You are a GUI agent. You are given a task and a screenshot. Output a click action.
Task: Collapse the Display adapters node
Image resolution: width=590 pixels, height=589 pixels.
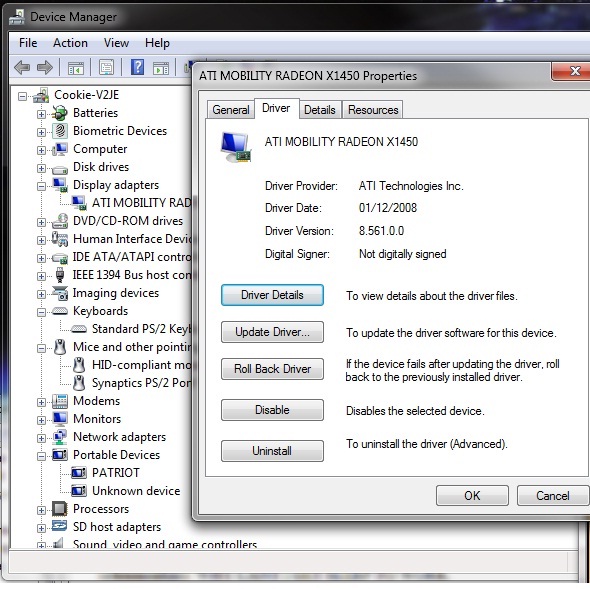(x=41, y=186)
